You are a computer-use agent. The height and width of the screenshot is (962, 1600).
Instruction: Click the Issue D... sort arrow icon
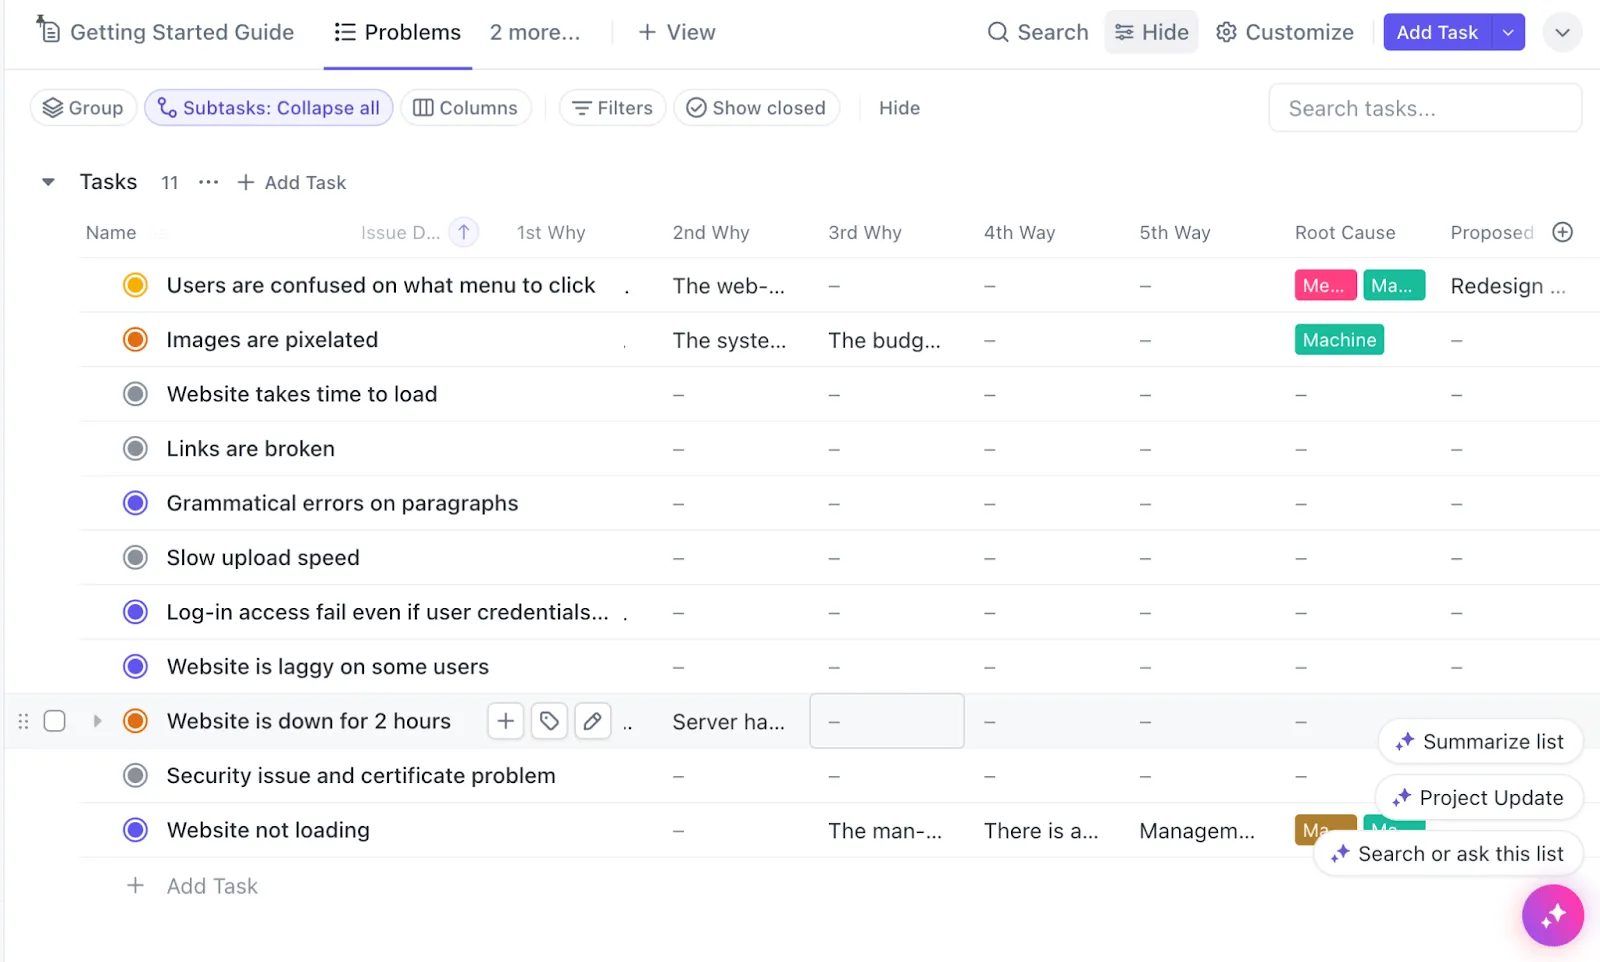(464, 232)
